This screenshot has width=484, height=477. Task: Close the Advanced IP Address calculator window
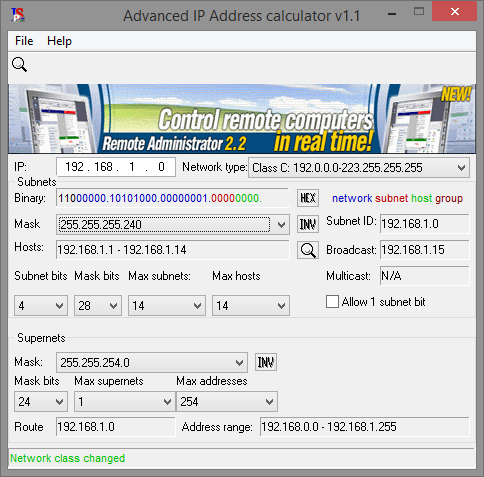point(454,12)
